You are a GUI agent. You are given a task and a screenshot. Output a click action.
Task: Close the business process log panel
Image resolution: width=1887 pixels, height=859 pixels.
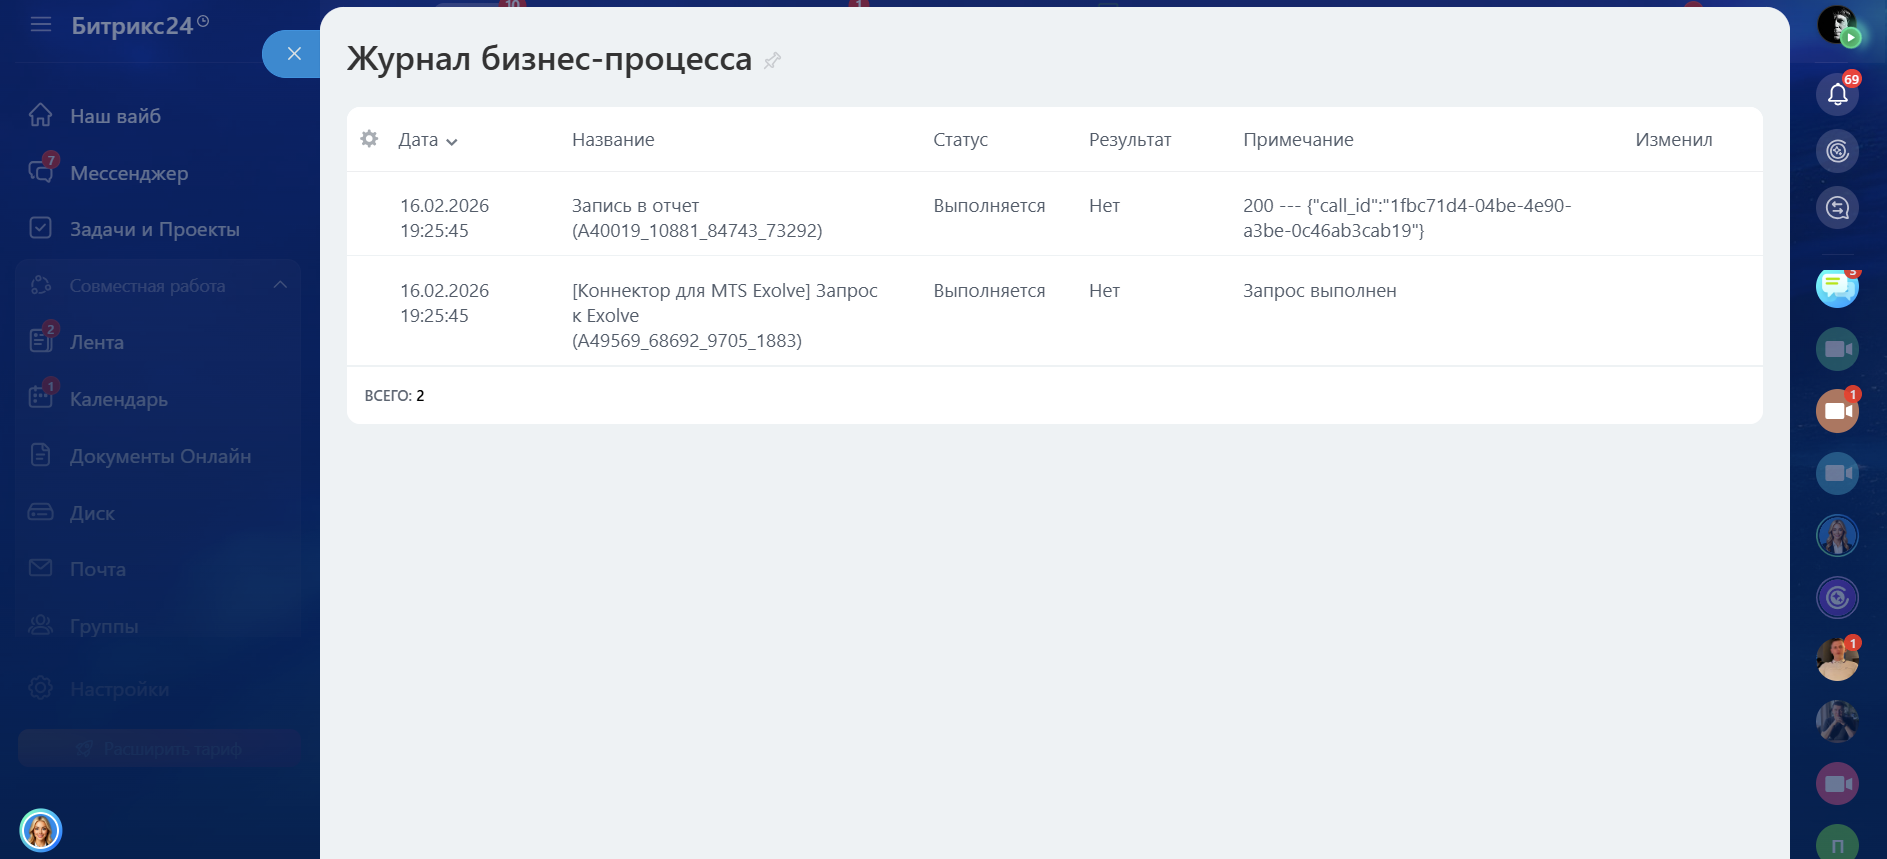pyautogui.click(x=293, y=54)
